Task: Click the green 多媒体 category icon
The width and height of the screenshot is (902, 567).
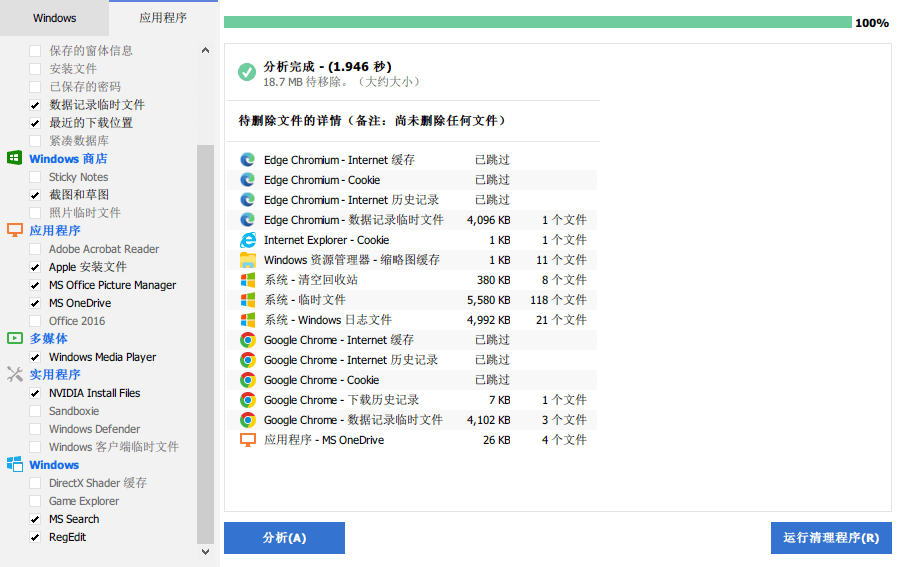Action: coord(14,338)
